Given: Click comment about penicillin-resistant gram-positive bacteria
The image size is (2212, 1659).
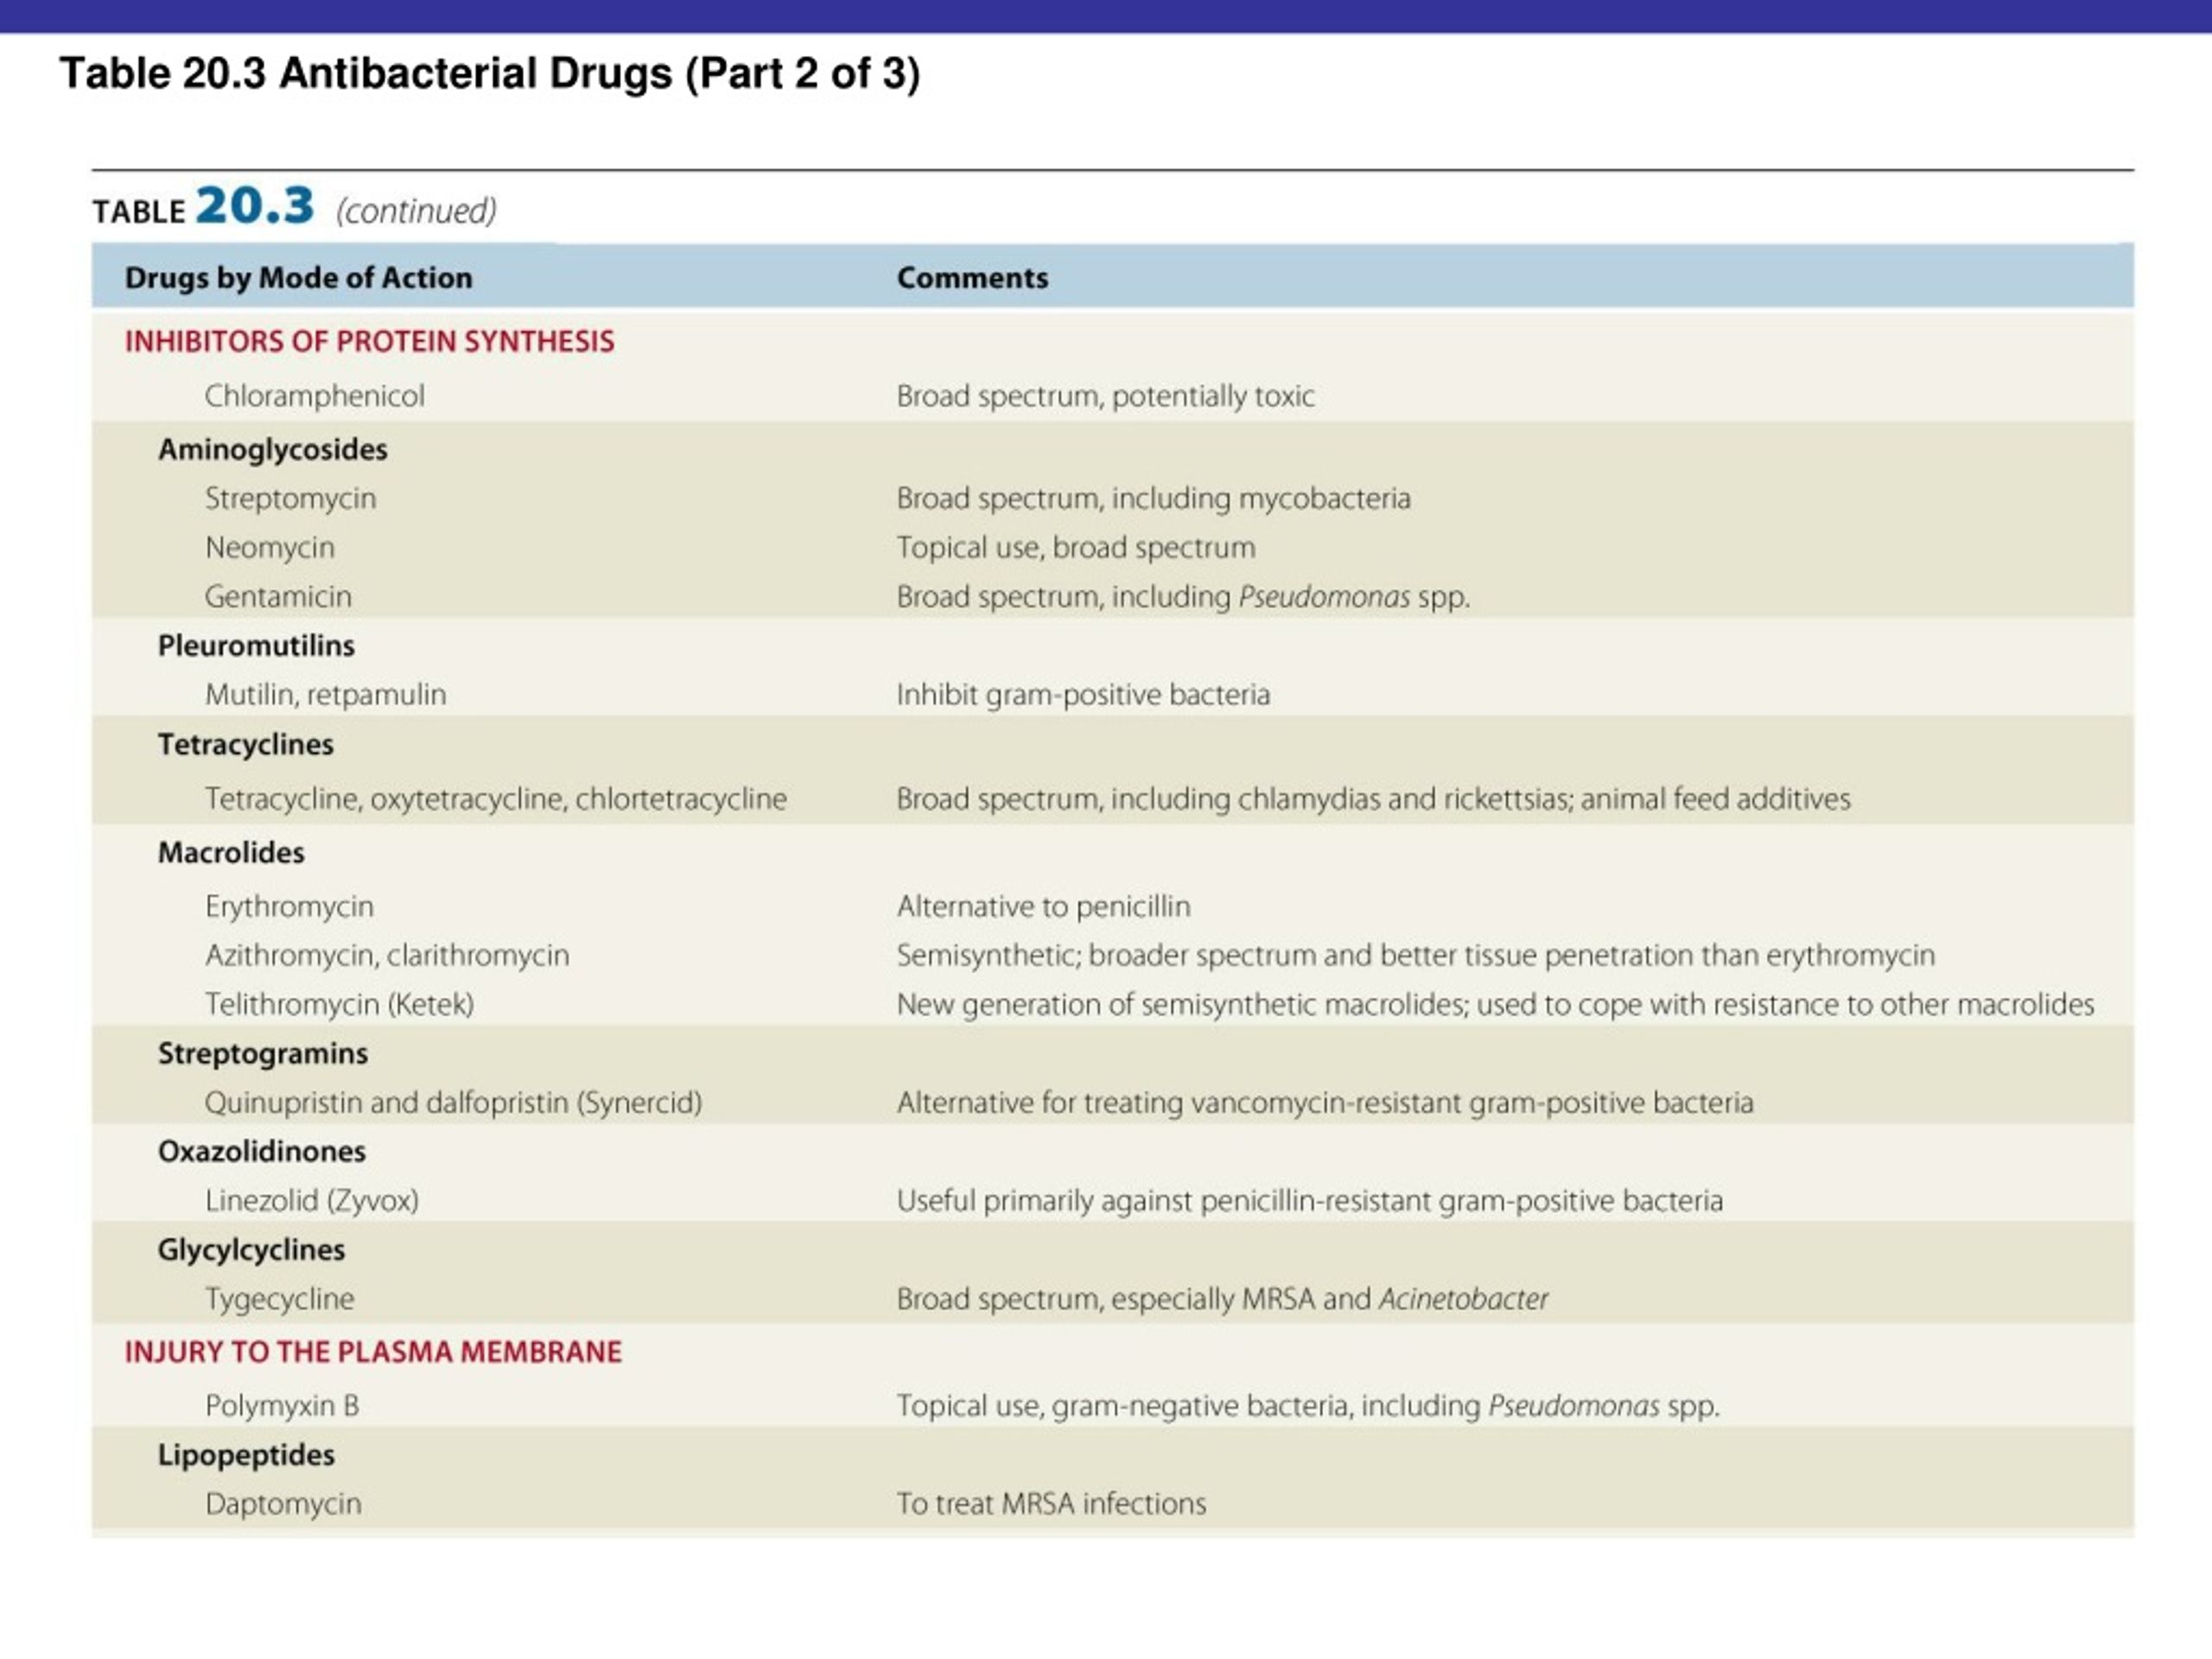Looking at the screenshot, I should click(1310, 1201).
